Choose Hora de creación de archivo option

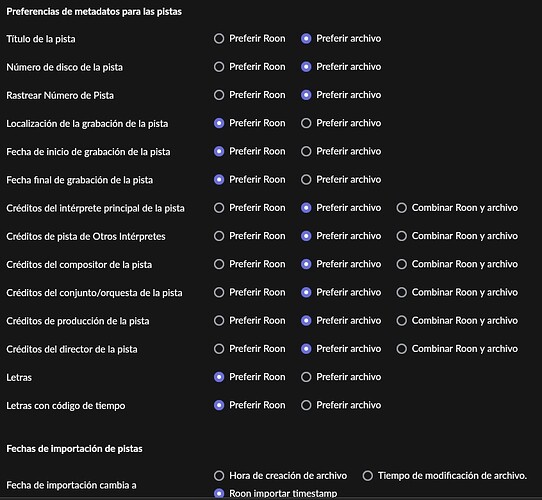[x=219, y=475]
